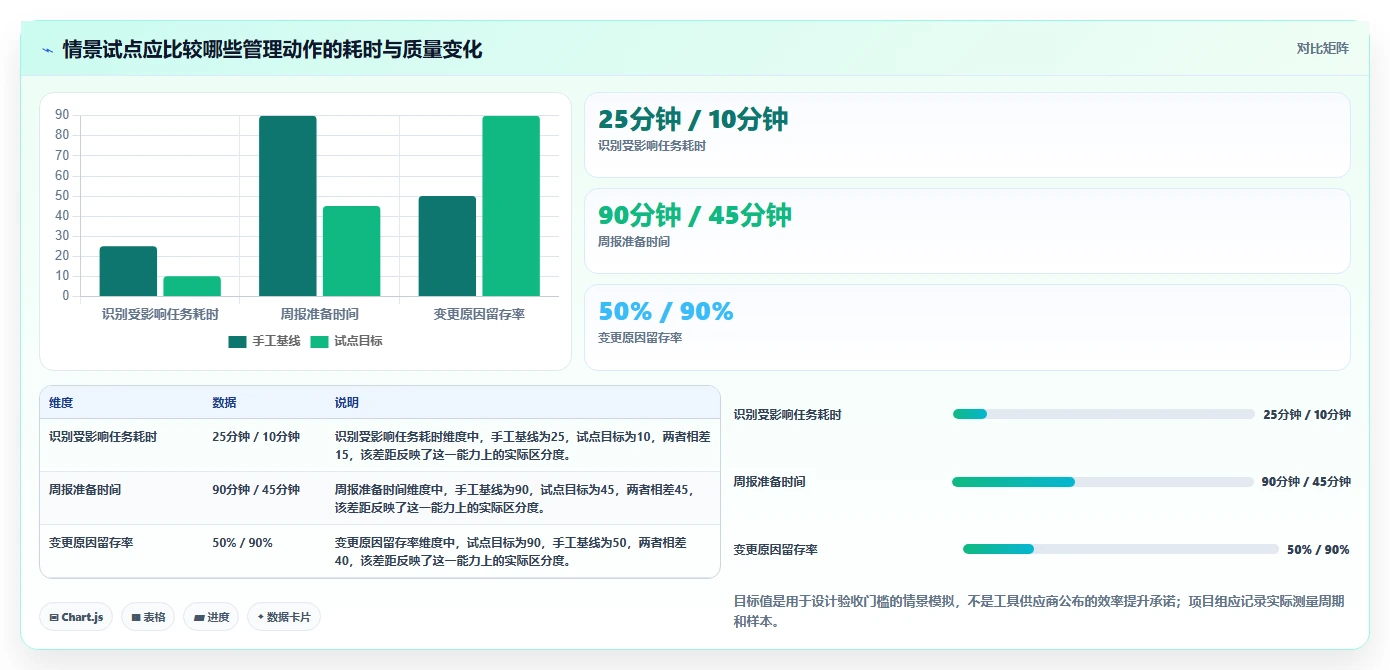Viewport: 1390px width, 670px height.
Task: Click the 说明 column header
Action: [x=346, y=403]
